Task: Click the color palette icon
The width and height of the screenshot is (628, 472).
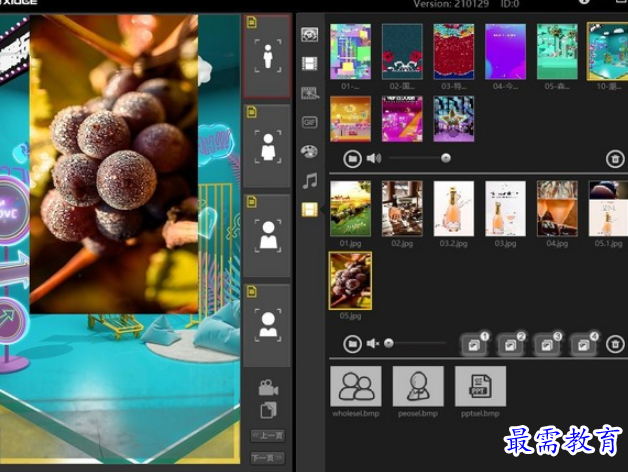Action: point(310,151)
